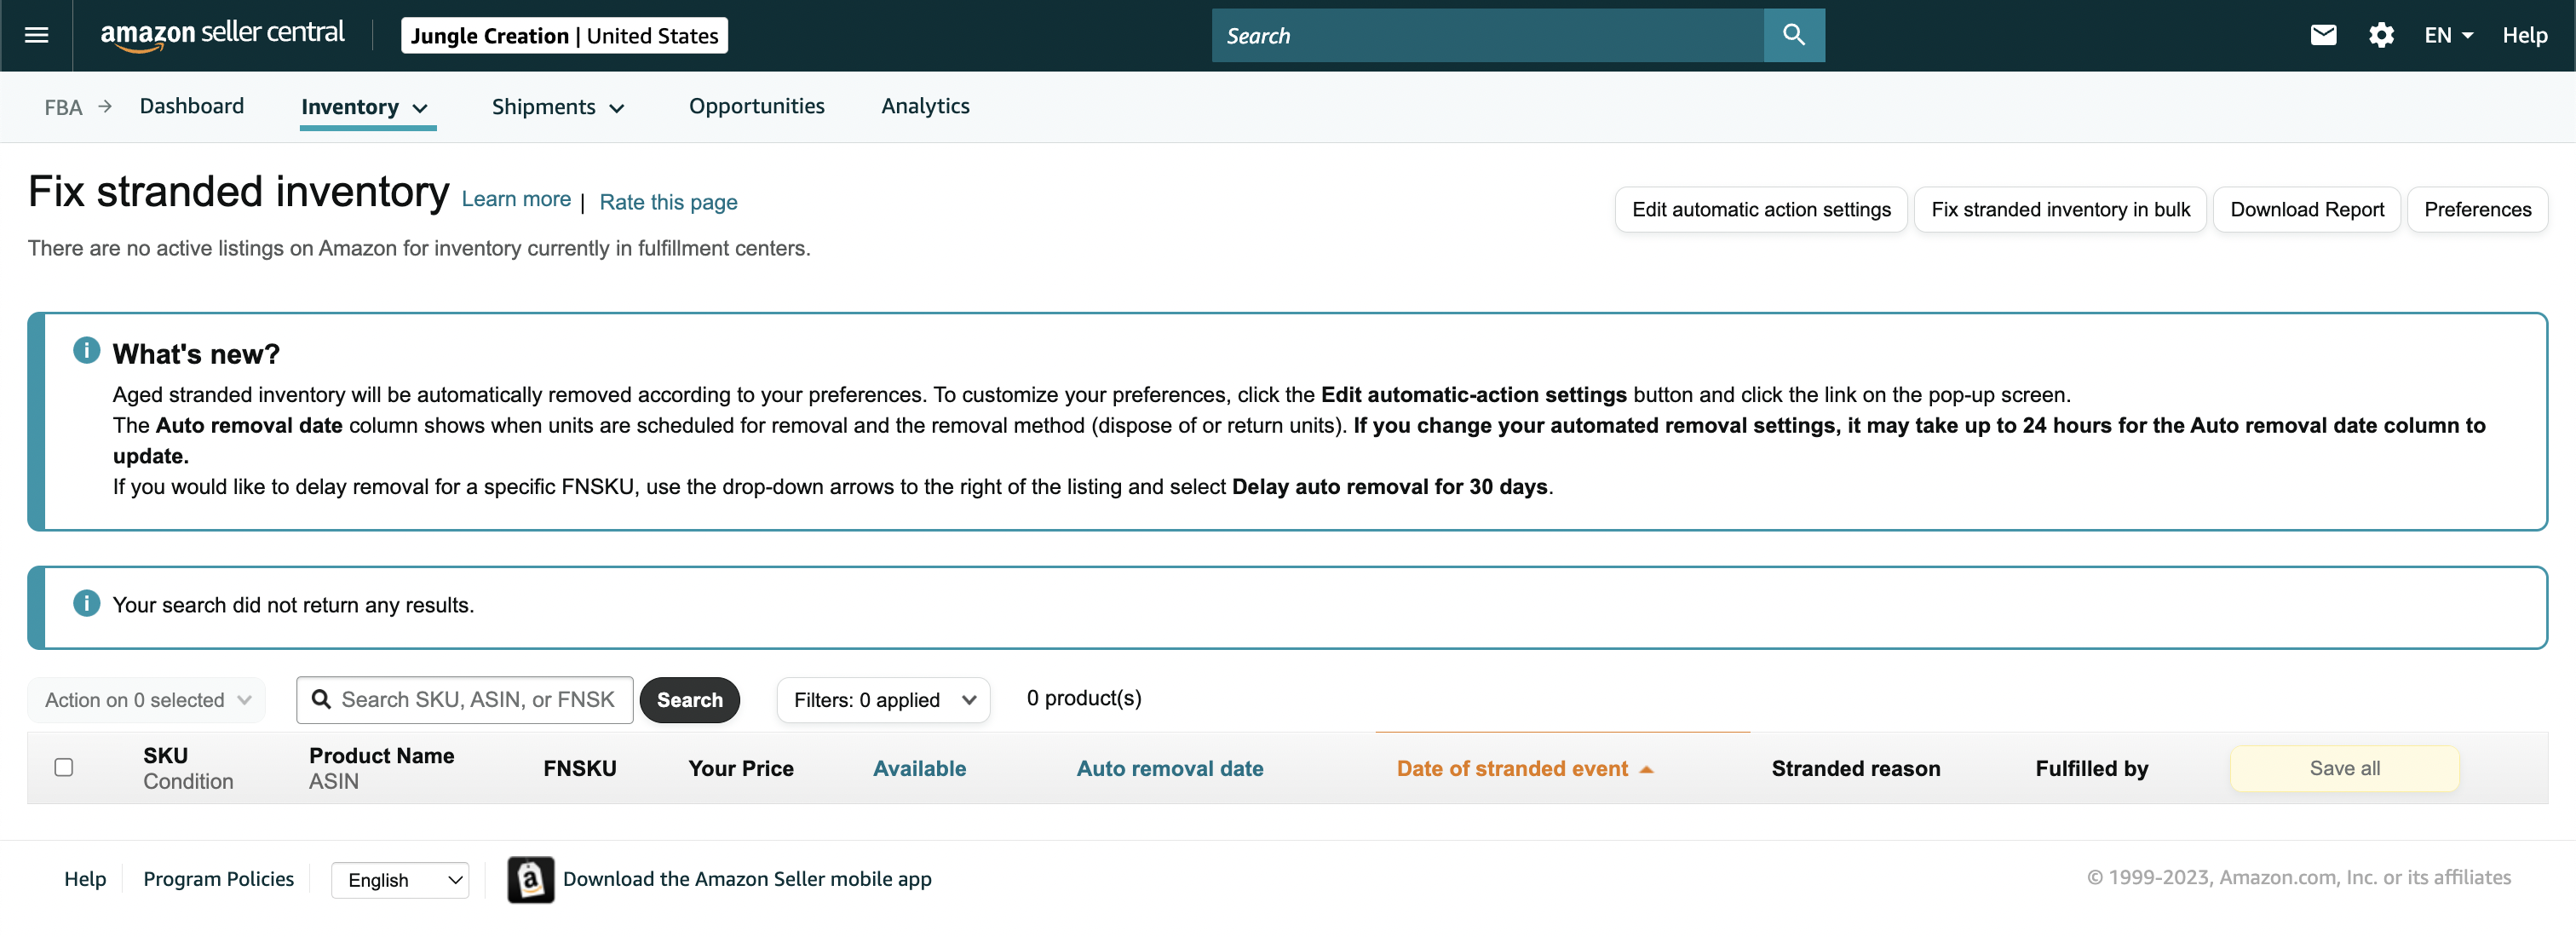Open the settings gear icon
Image resolution: width=2576 pixels, height=937 pixels.
coord(2381,35)
